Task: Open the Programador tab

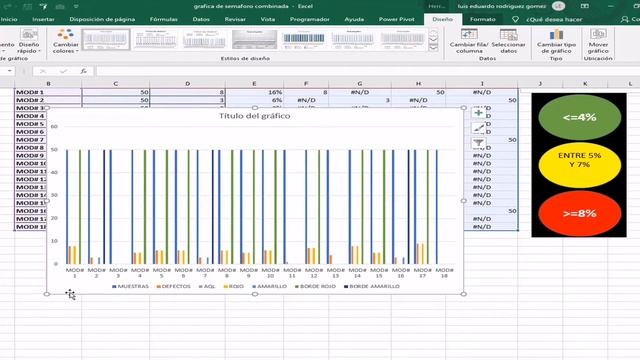Action: pos(309,19)
